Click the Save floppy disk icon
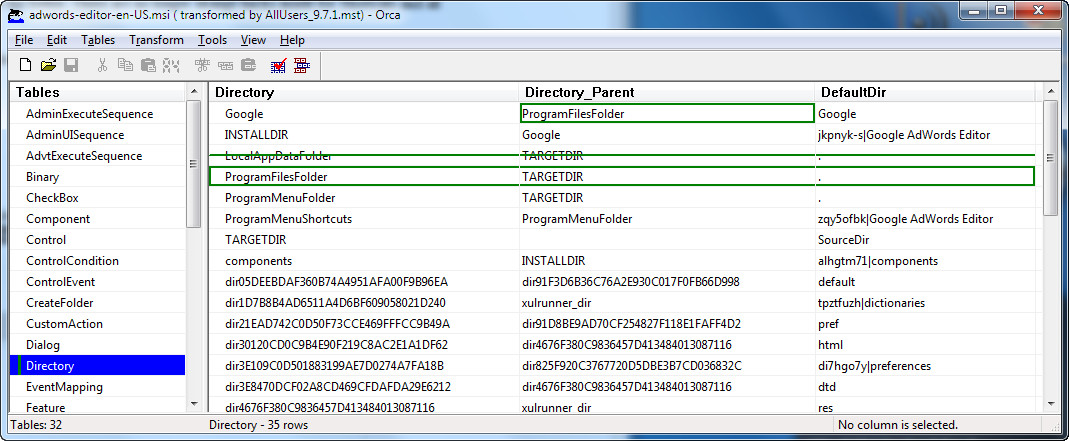Image resolution: width=1069 pixels, height=441 pixels. tap(71, 65)
